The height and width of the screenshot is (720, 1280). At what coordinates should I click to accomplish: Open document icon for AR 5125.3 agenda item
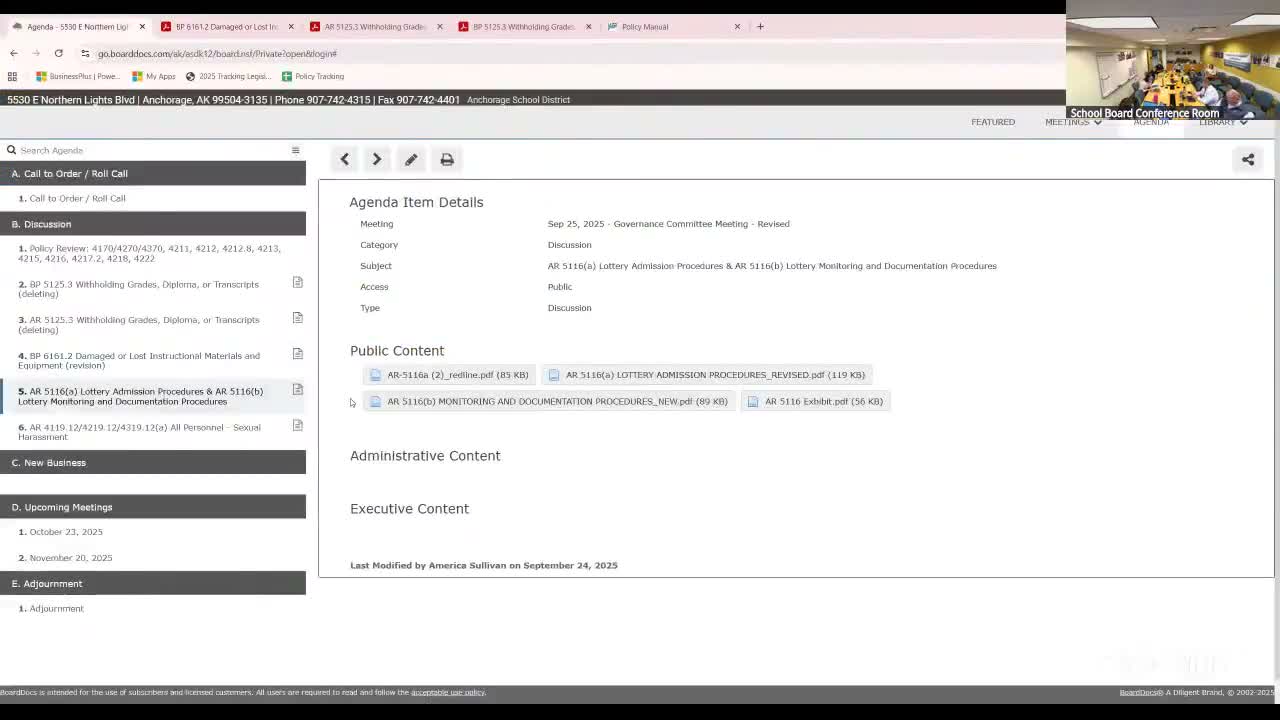click(x=297, y=318)
